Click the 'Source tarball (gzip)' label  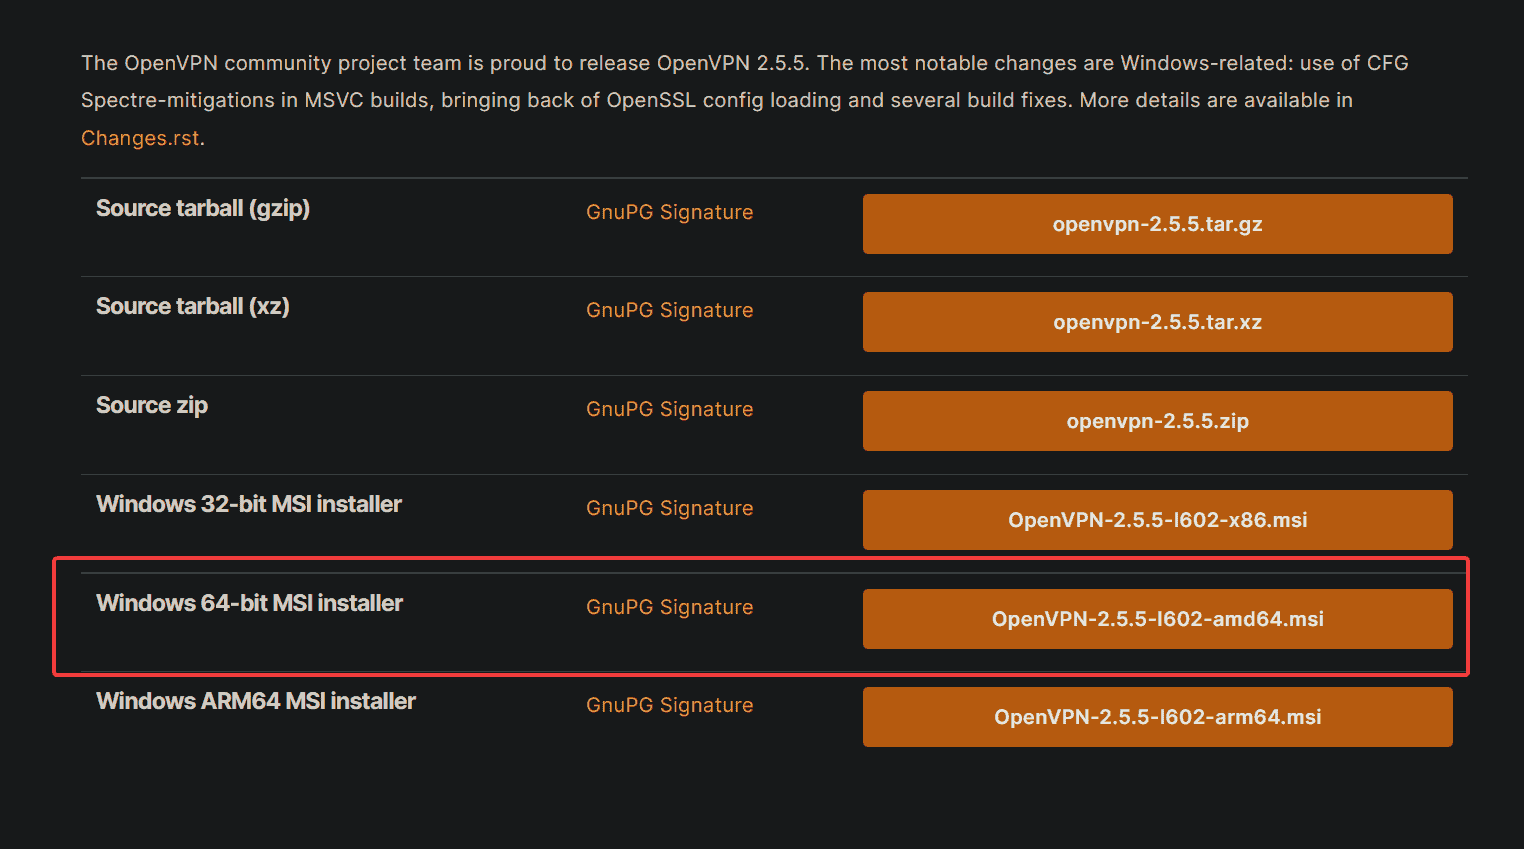pos(203,208)
